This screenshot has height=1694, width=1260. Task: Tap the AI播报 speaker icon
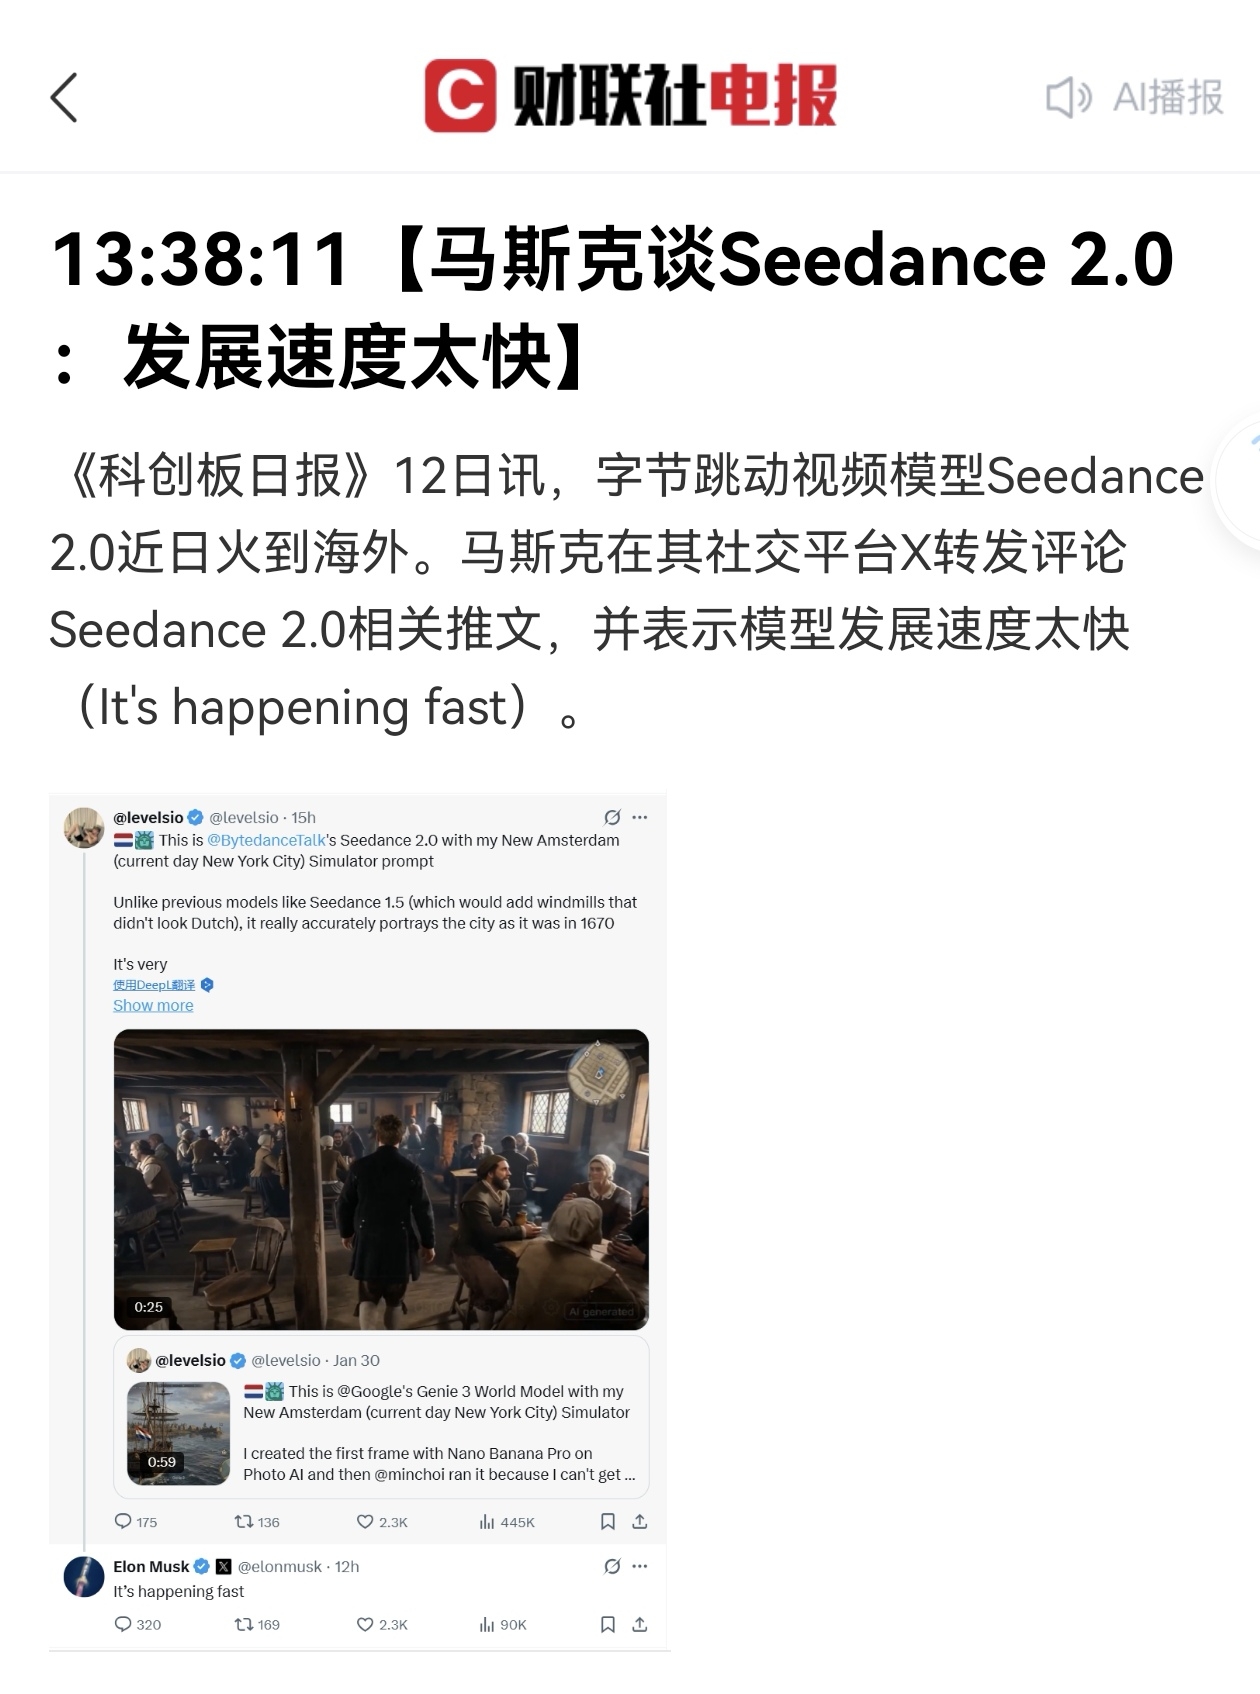tap(1068, 98)
